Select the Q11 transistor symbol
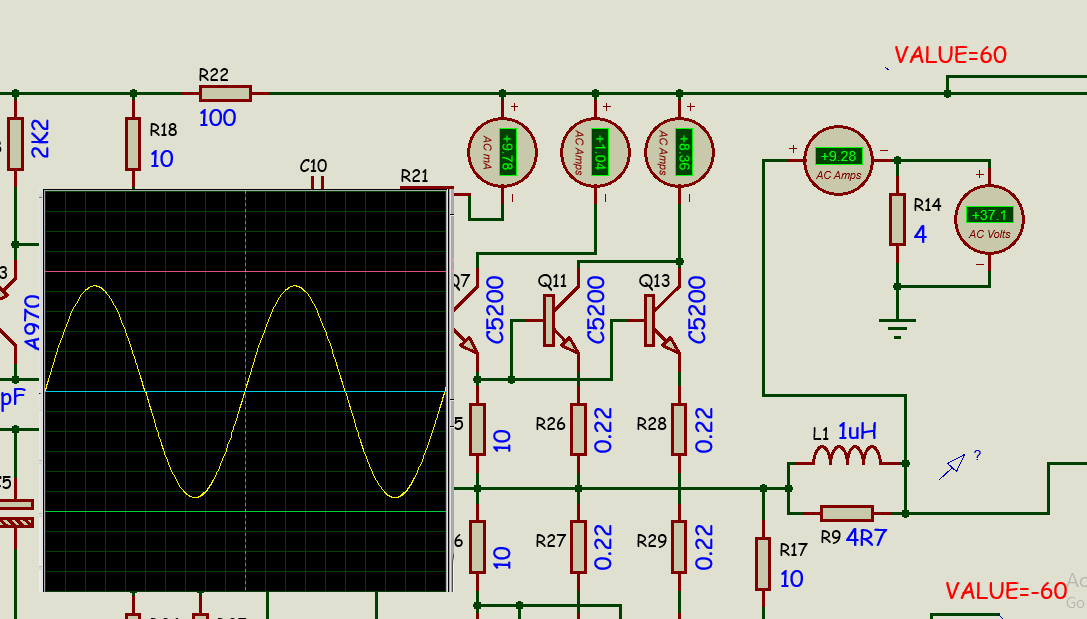Screen dimensions: 1087x619 pos(560,320)
